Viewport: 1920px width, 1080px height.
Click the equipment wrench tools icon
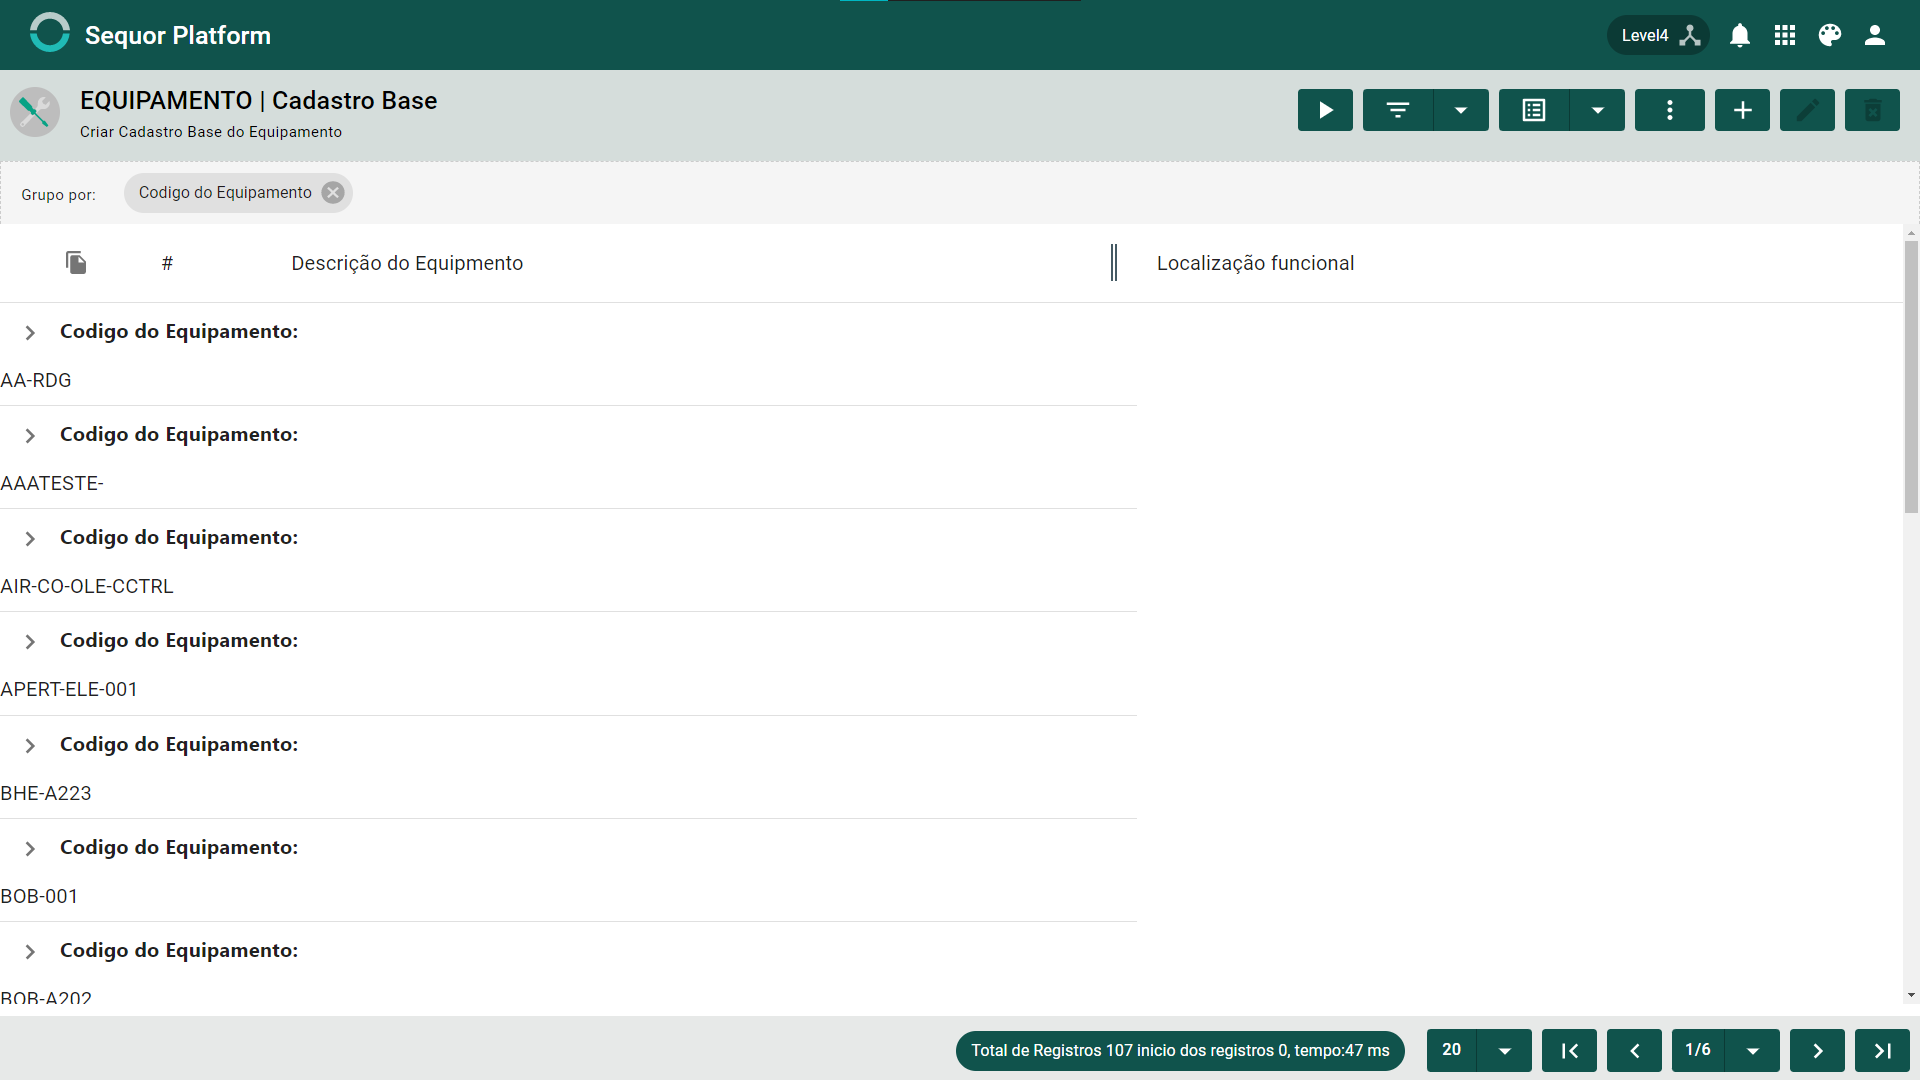35,112
